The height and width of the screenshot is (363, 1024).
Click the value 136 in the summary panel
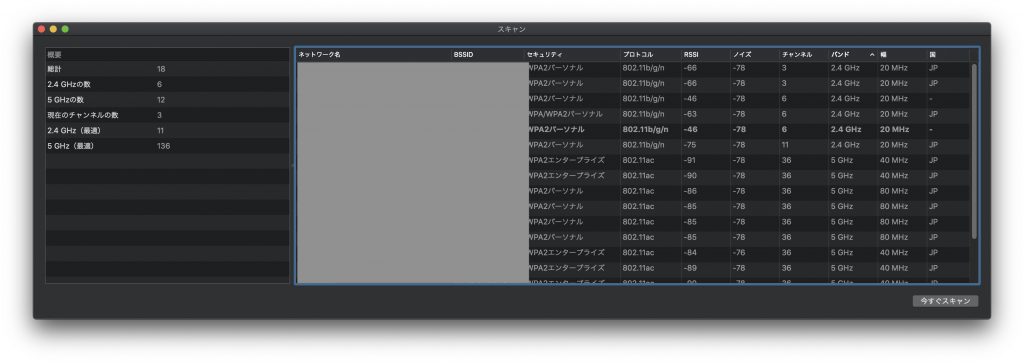pyautogui.click(x=163, y=146)
